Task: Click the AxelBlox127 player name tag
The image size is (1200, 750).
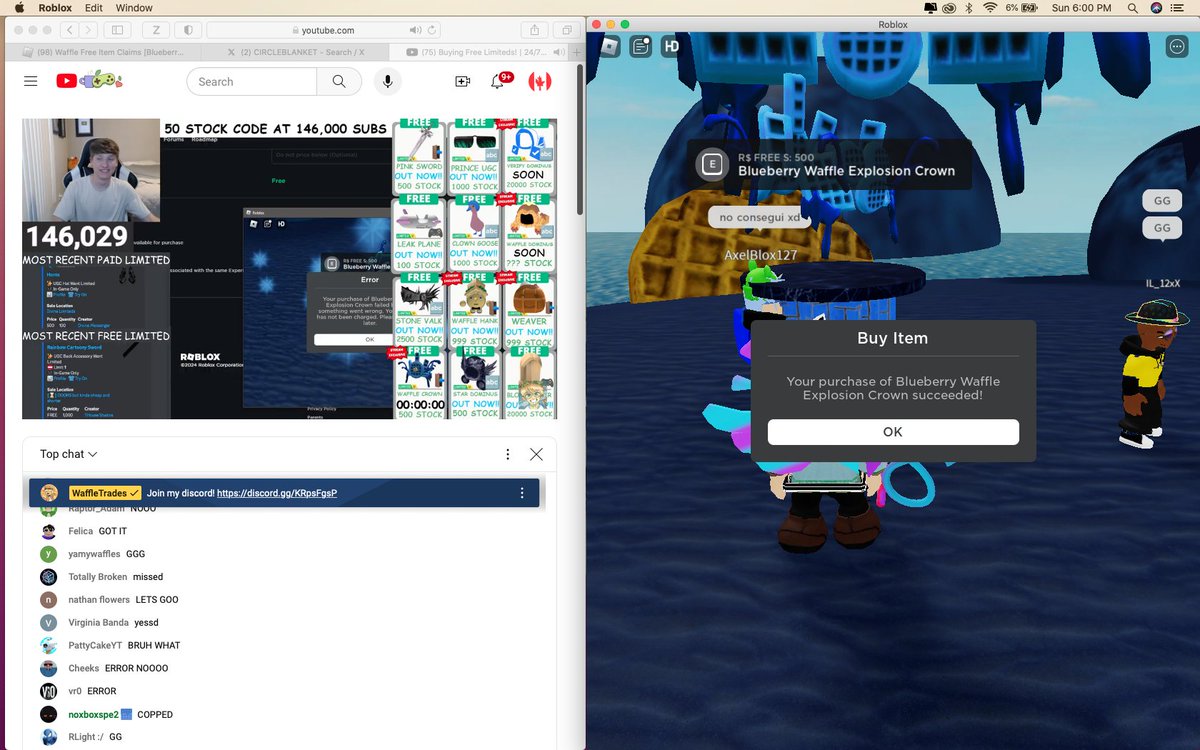Action: 761,255
